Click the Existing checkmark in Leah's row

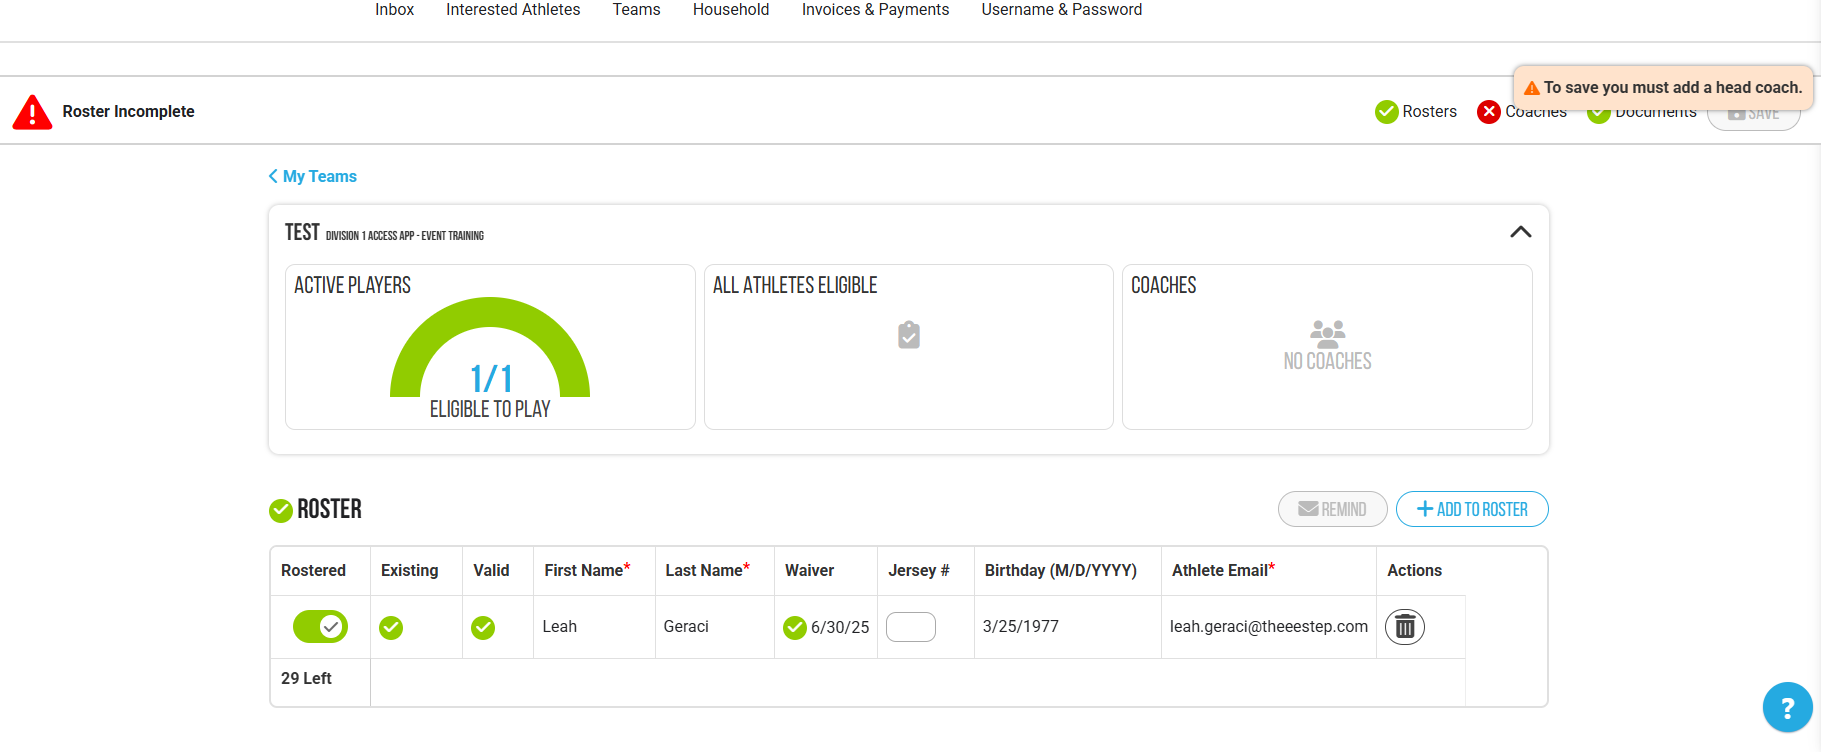(391, 627)
